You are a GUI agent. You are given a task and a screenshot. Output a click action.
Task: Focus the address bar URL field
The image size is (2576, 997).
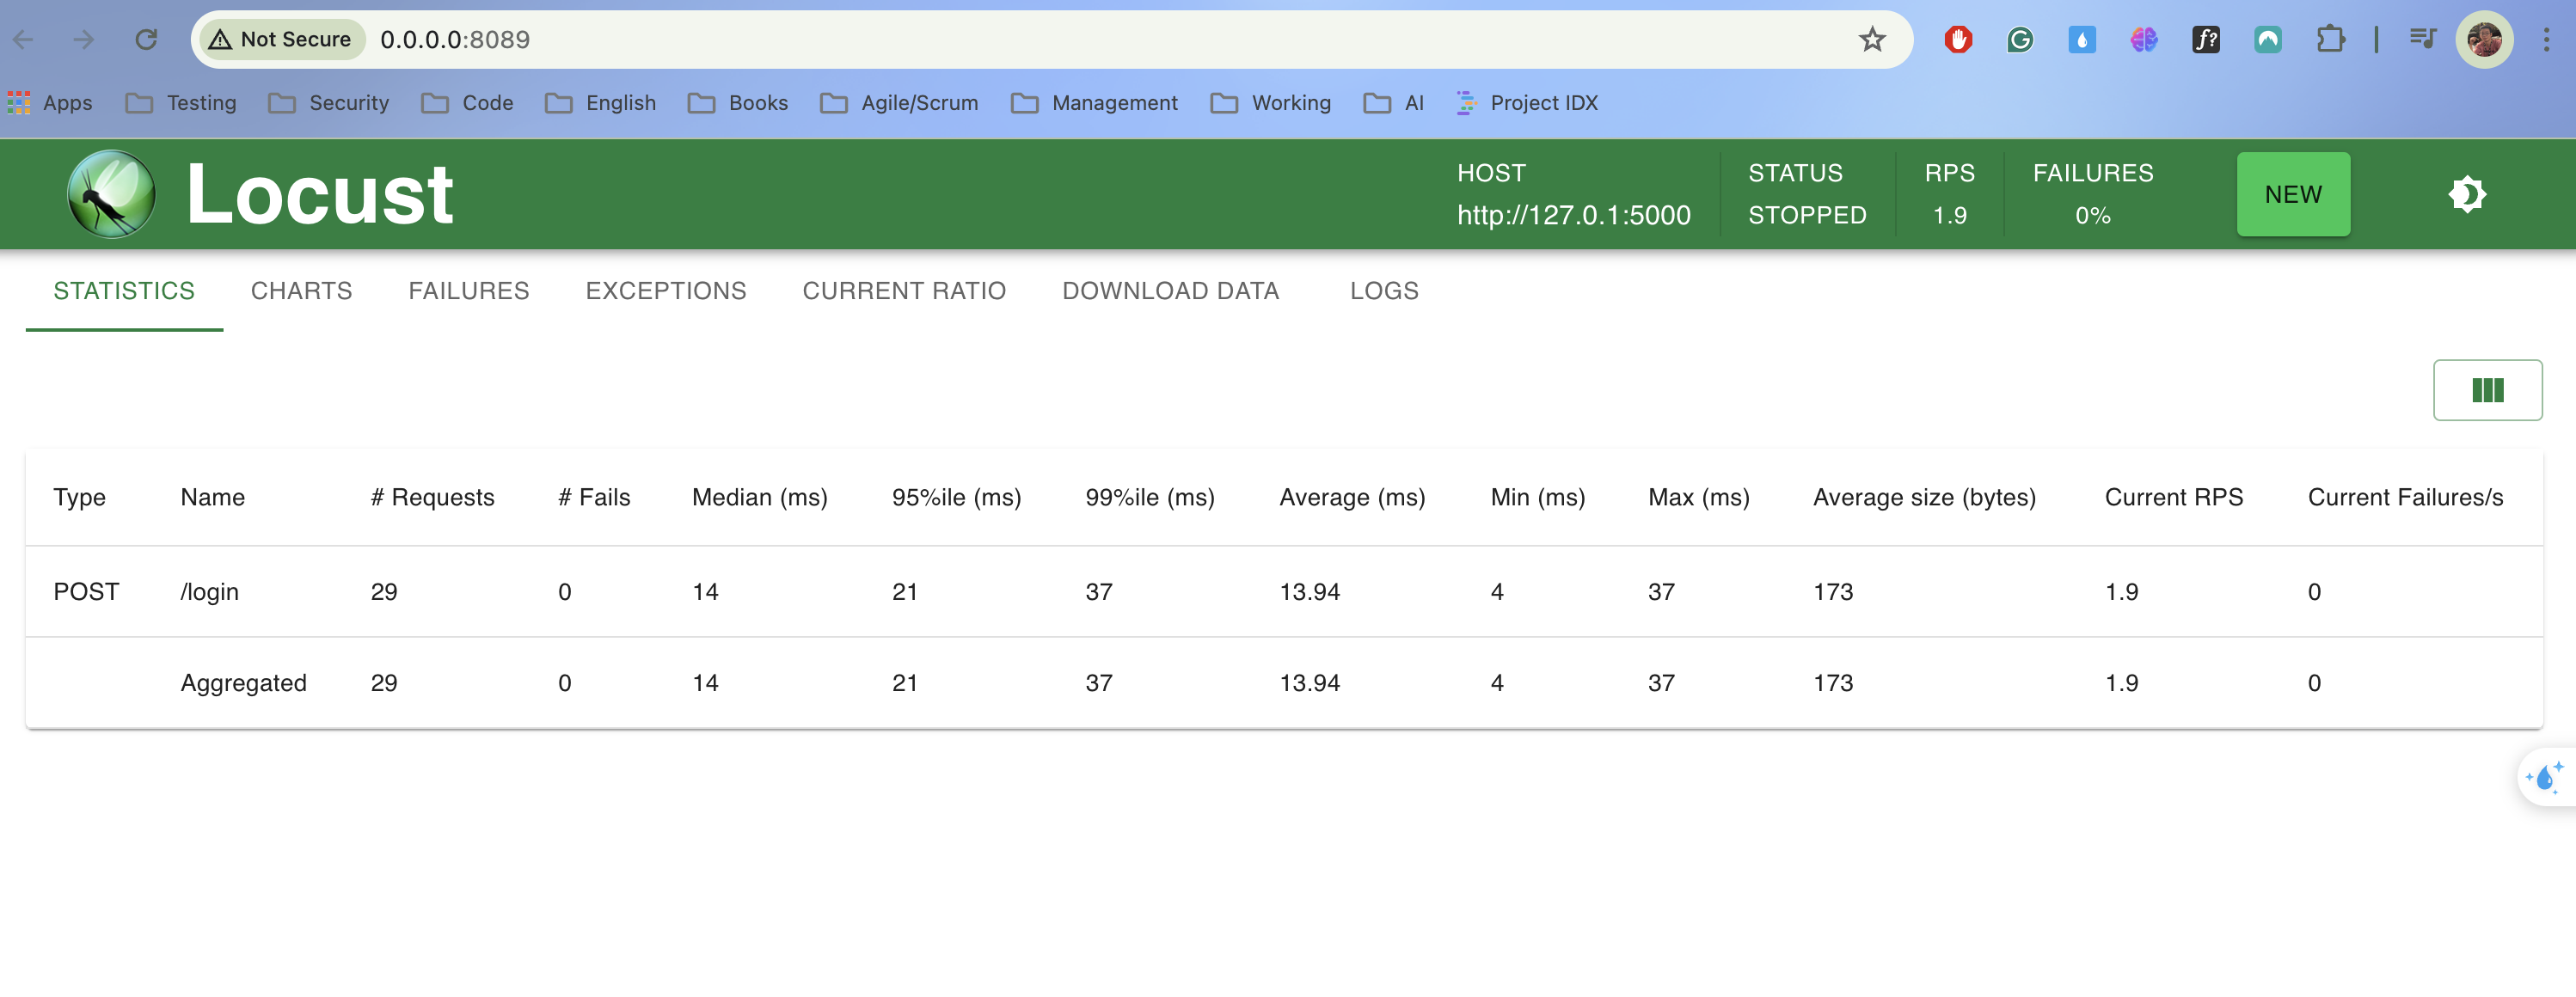point(1100,40)
